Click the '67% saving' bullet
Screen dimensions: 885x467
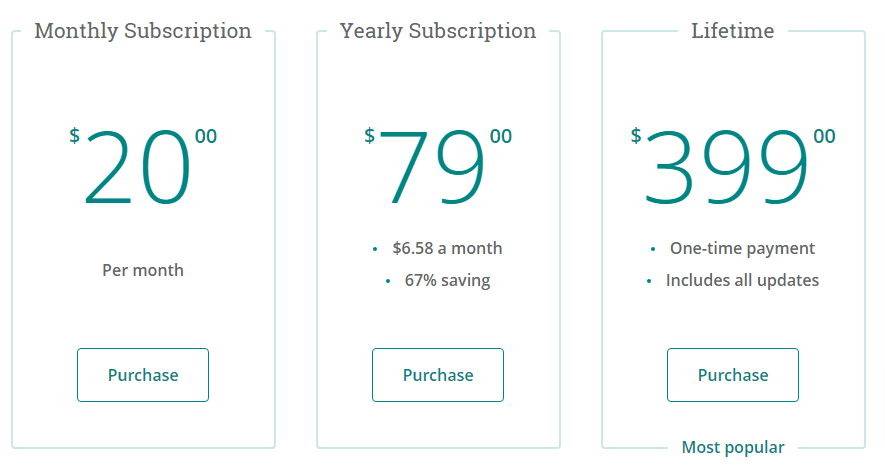tap(448, 280)
